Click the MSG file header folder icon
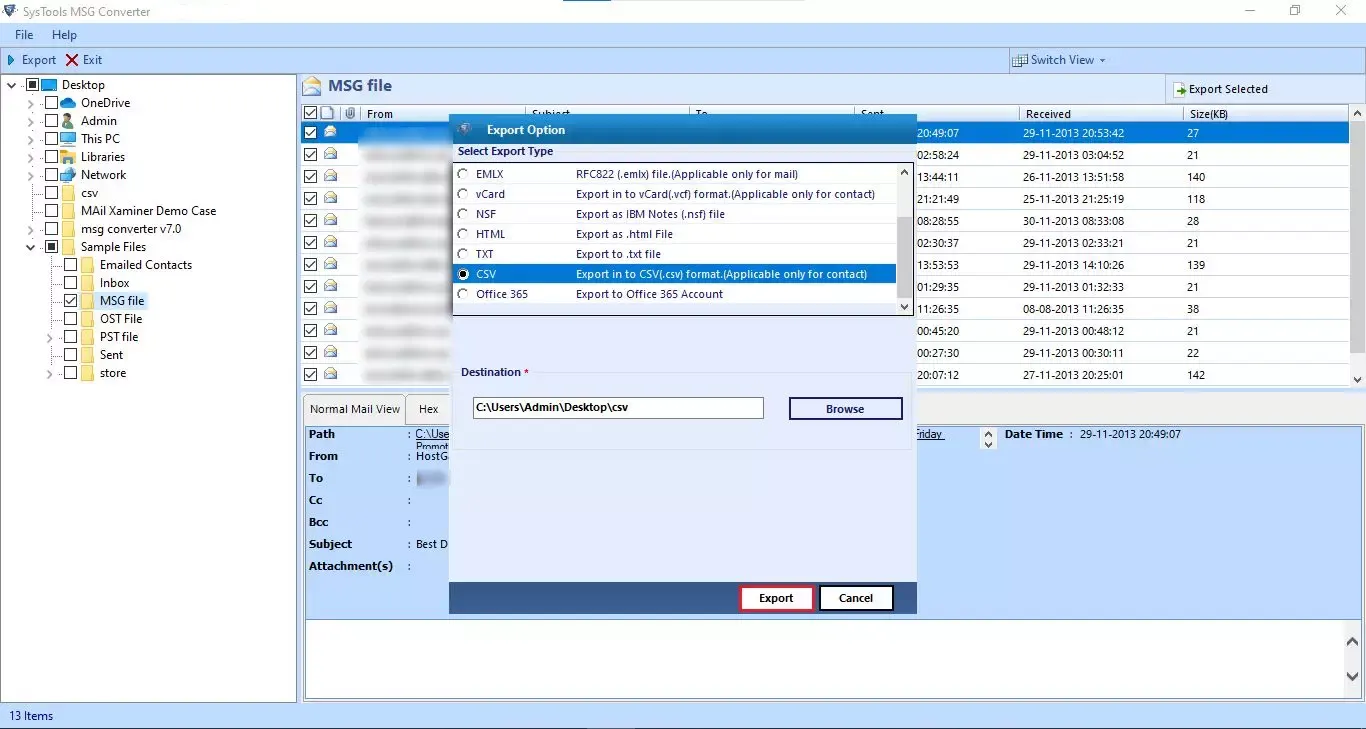 click(x=312, y=86)
